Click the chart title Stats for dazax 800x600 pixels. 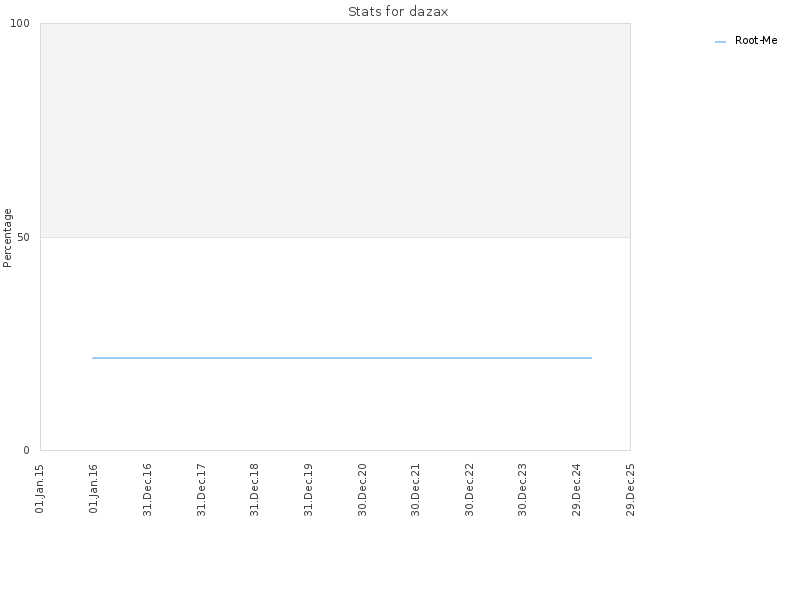click(398, 12)
